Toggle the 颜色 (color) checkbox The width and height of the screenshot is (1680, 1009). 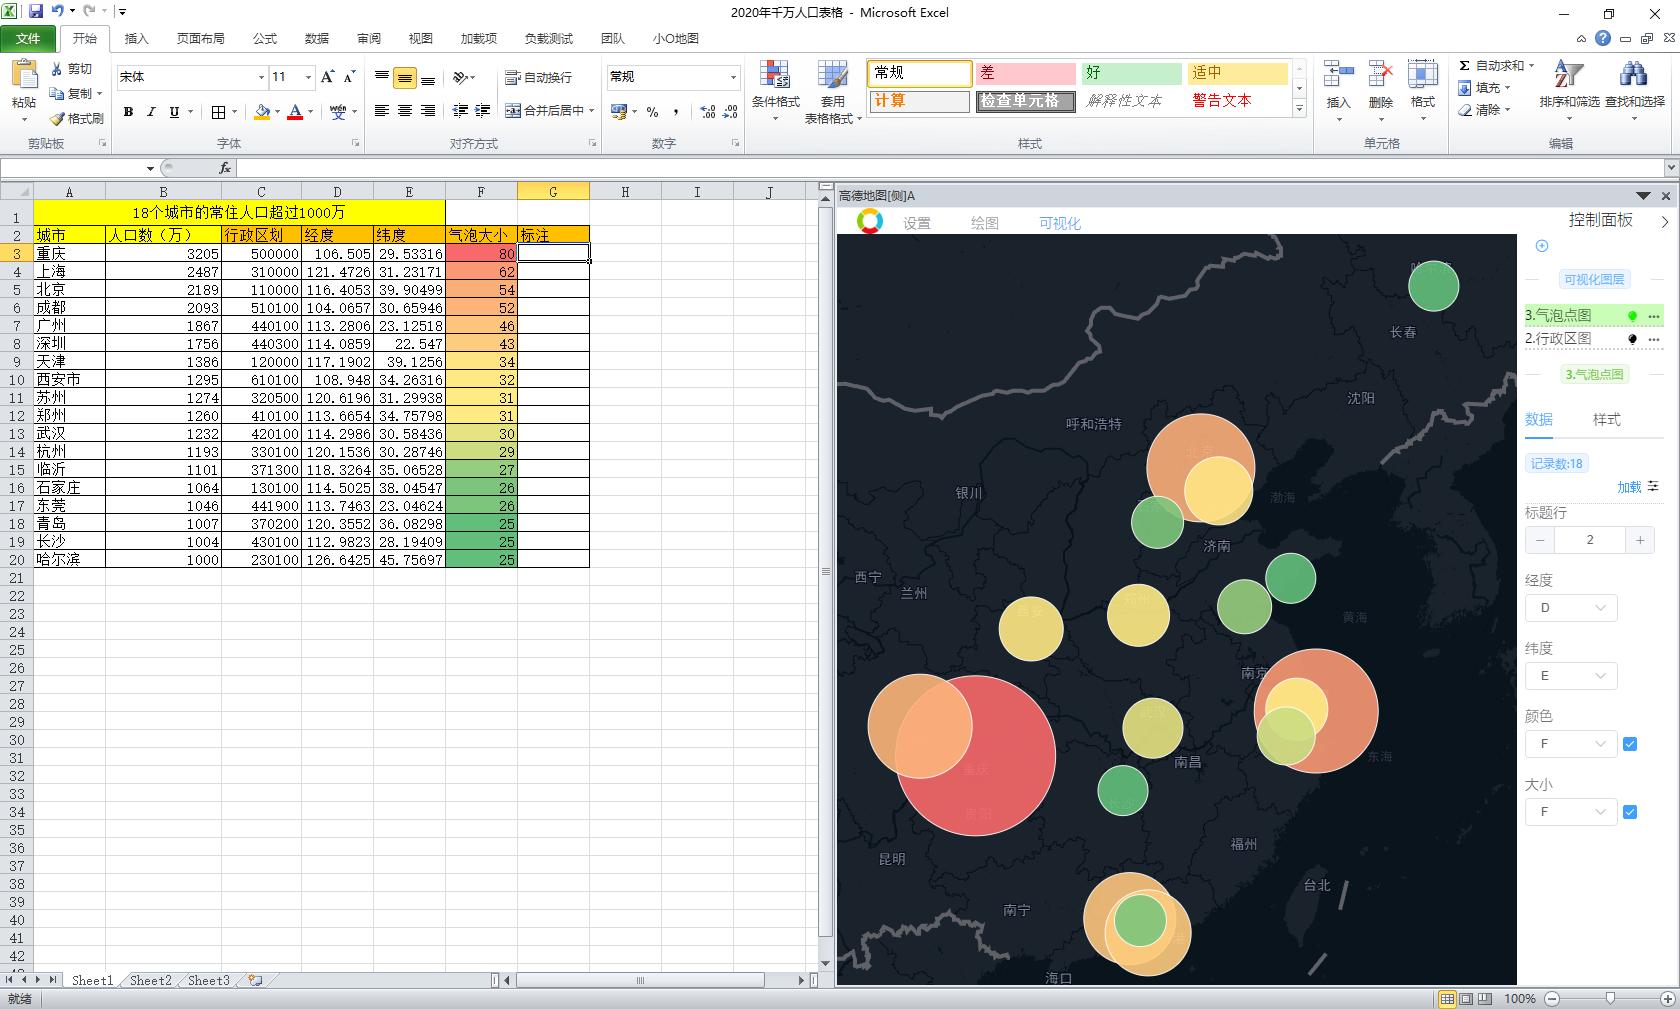[1630, 744]
